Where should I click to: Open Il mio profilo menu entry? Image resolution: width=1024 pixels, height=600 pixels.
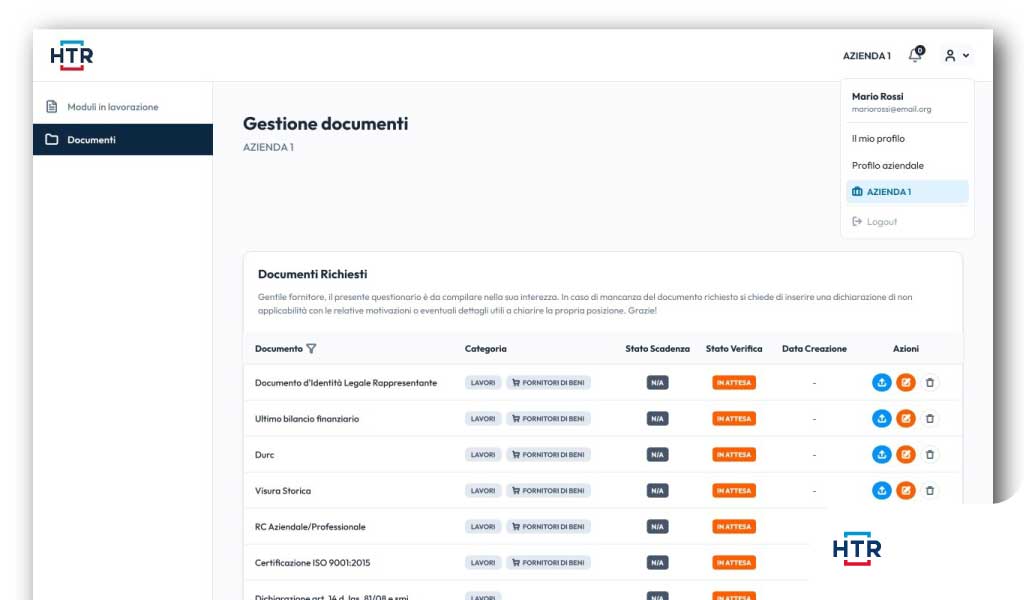coord(878,138)
